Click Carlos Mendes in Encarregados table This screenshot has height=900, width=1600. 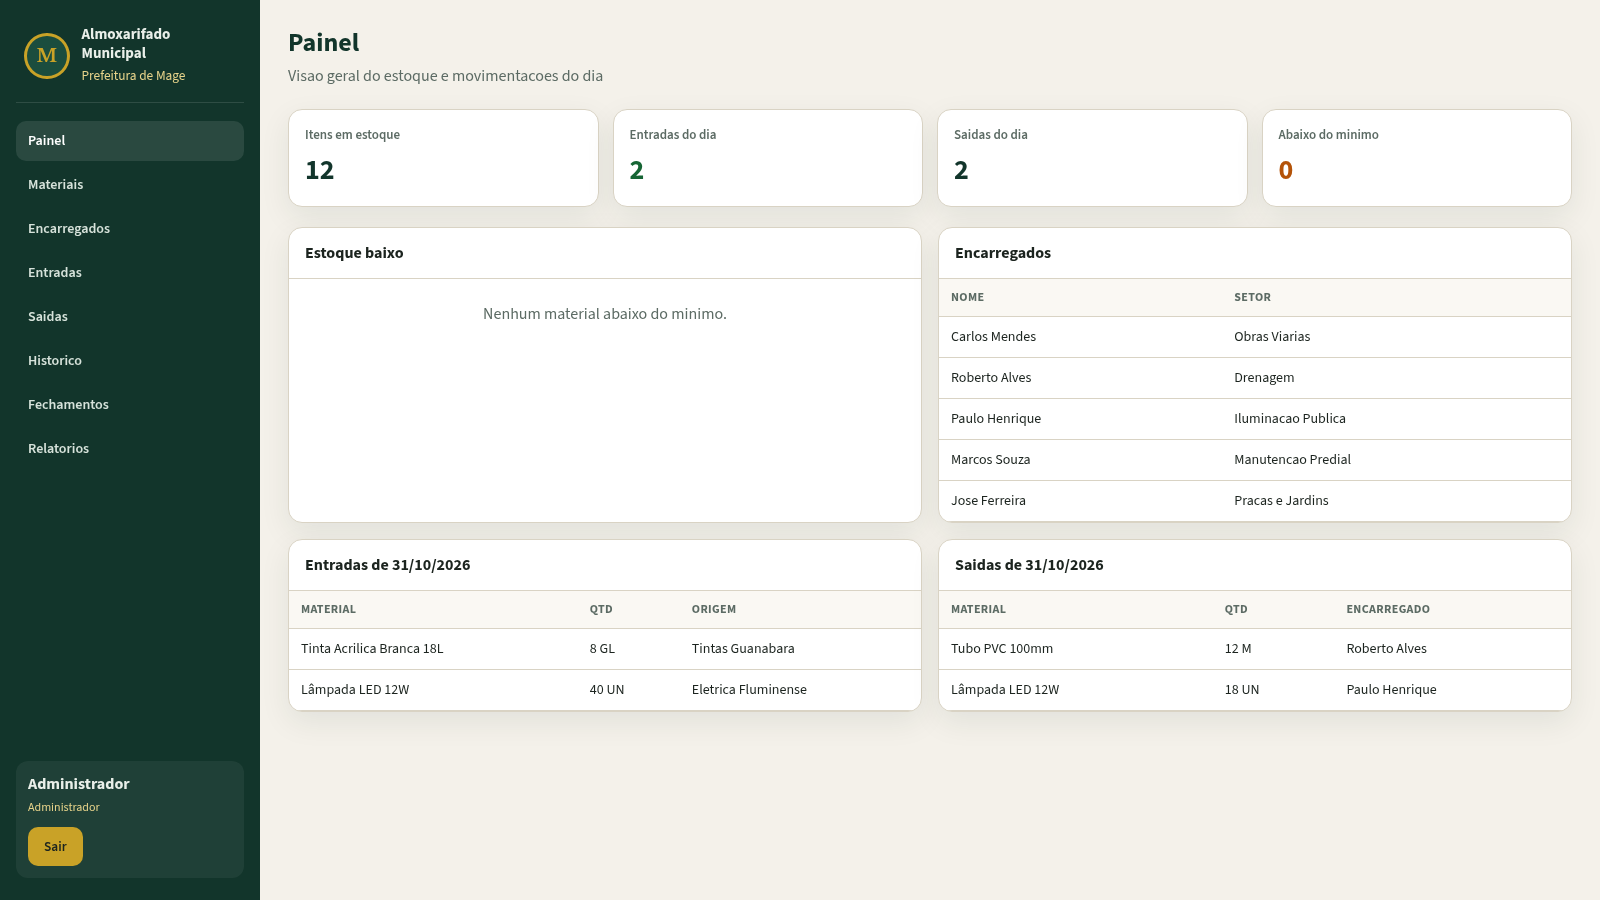[x=993, y=337]
